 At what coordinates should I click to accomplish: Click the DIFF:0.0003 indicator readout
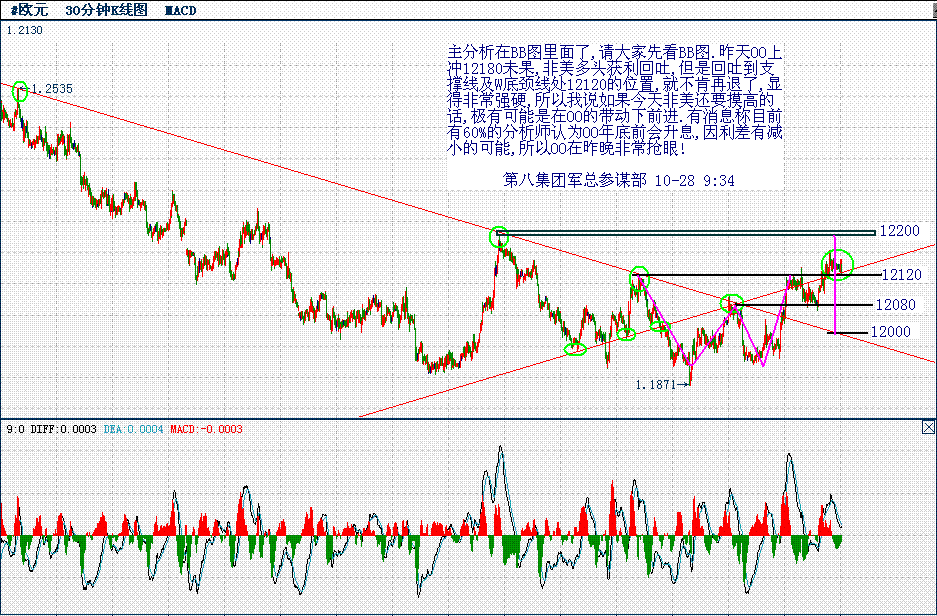click(63, 429)
